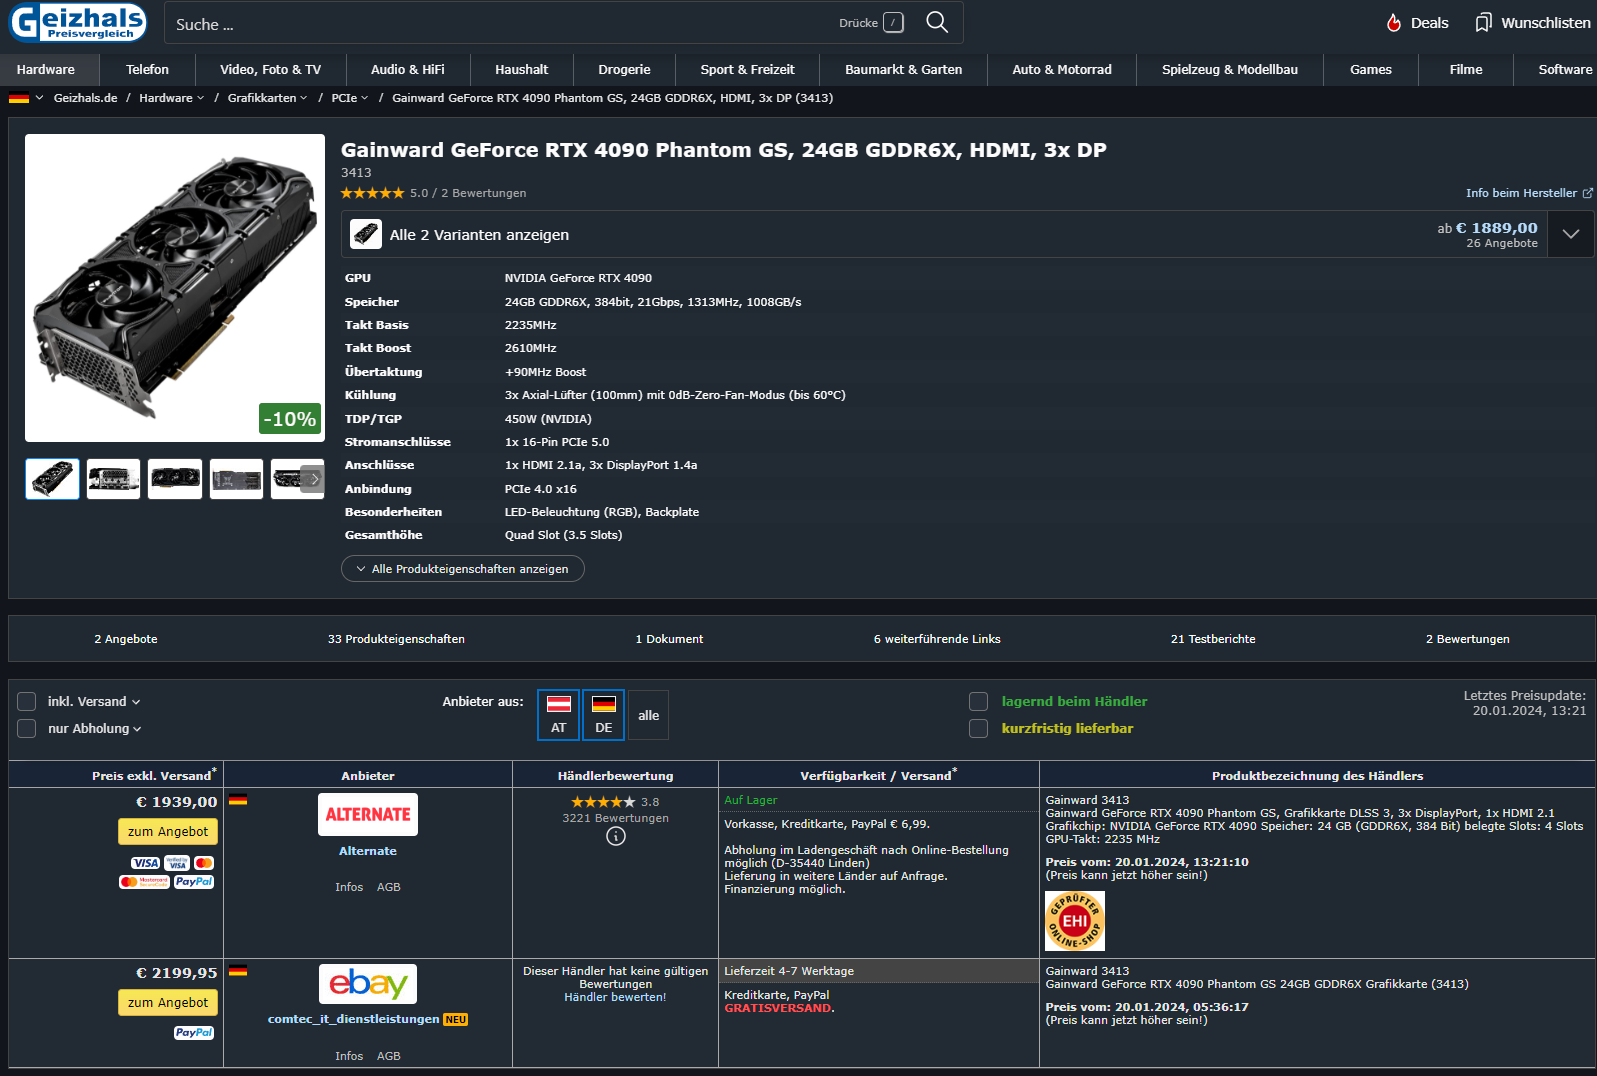Expand the variants price chevron
This screenshot has width=1597, height=1076.
coord(1571,234)
